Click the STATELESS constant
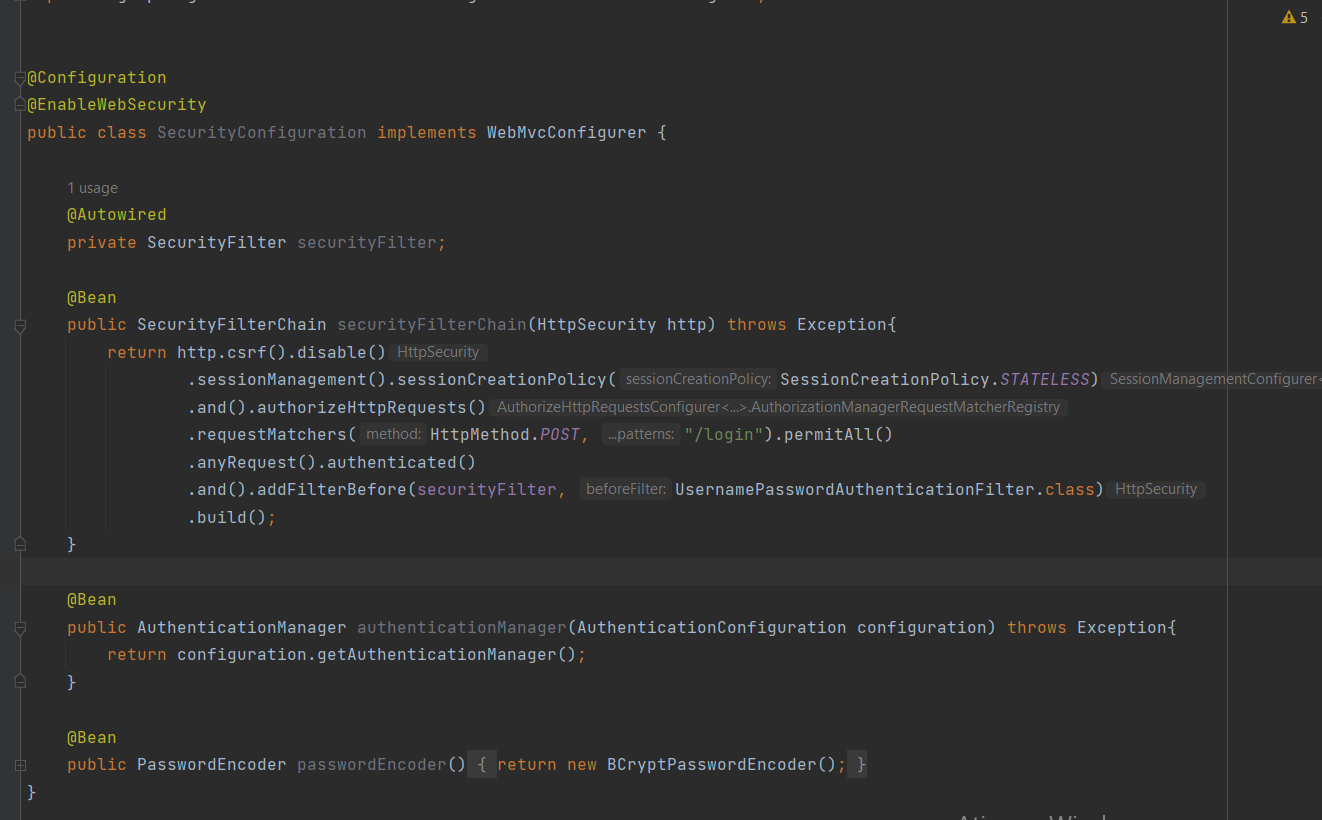Screen dimensions: 1322x820 click(x=1044, y=380)
